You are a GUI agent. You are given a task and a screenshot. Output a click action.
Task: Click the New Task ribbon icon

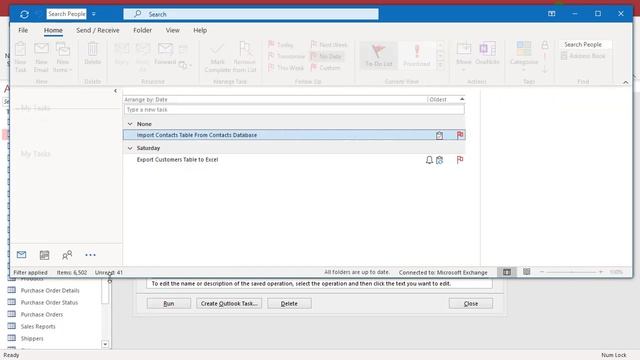(x=20, y=57)
